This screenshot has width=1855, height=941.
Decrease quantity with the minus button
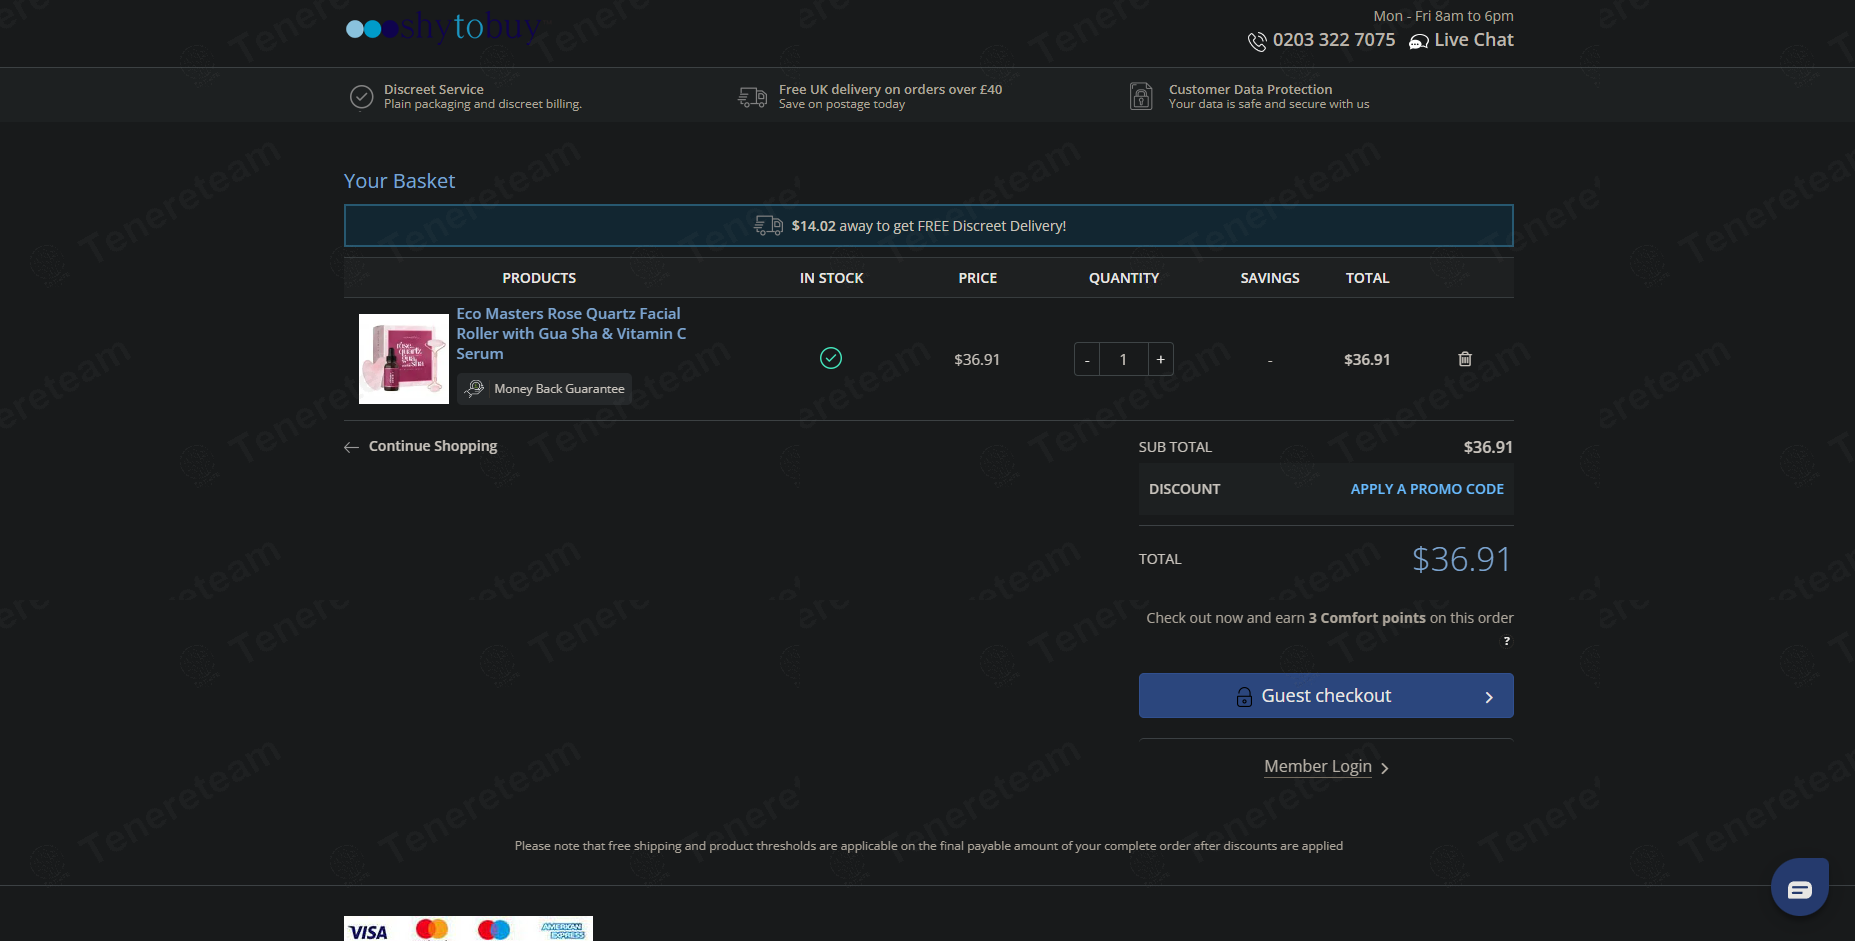[x=1087, y=359]
